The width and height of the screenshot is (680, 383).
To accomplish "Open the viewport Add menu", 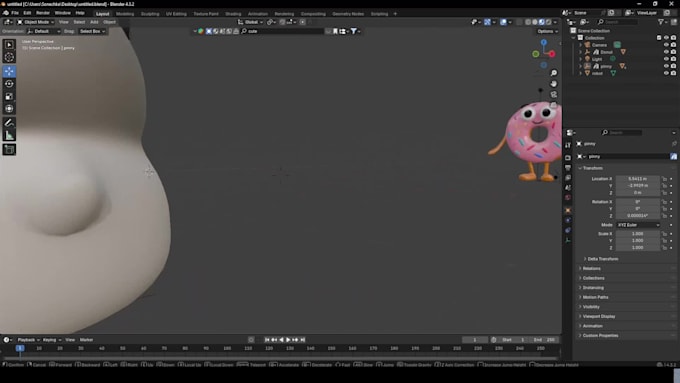I will point(94,22).
